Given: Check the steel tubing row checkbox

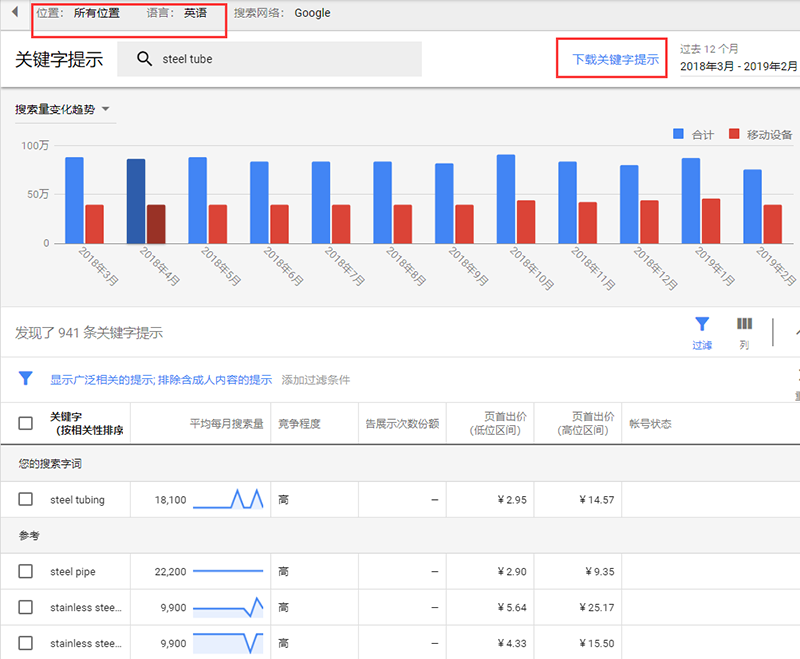Looking at the screenshot, I should pyautogui.click(x=26, y=499).
